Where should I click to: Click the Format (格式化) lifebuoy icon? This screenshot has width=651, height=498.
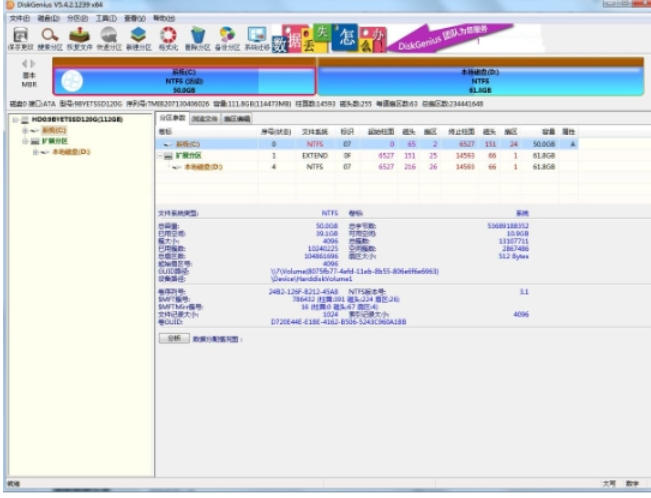(x=168, y=38)
